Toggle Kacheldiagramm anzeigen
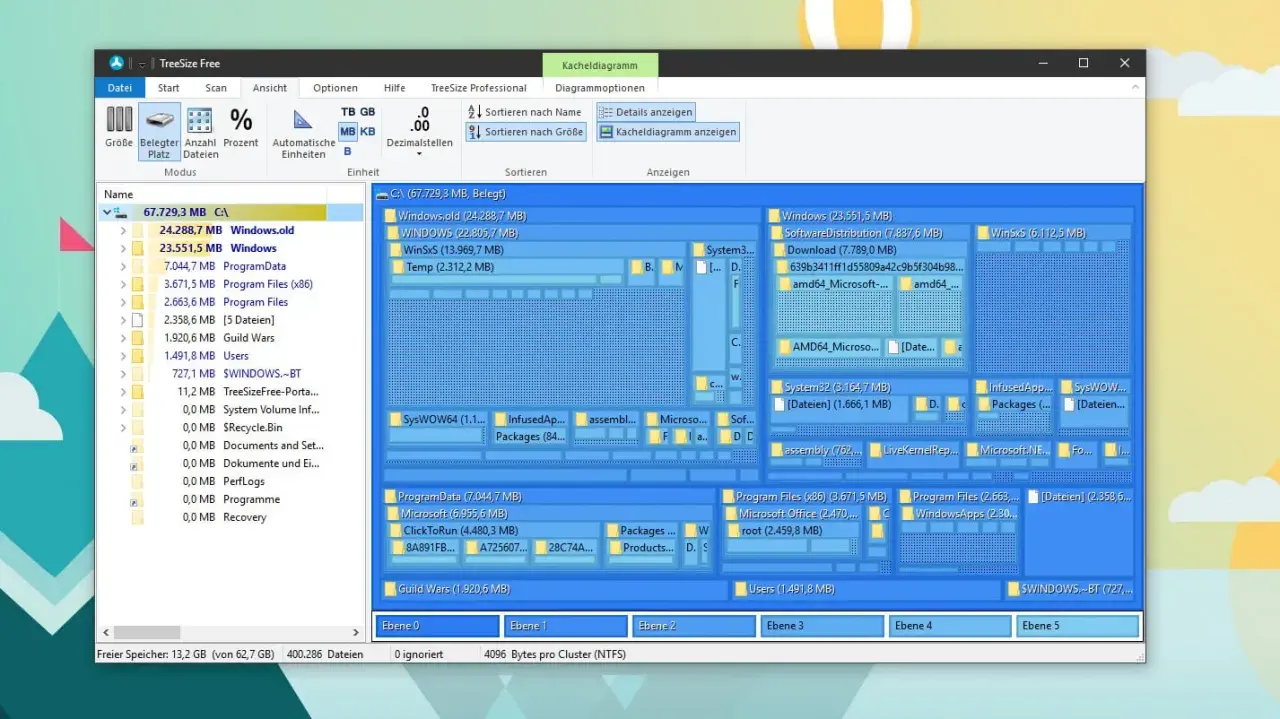This screenshot has width=1280, height=719. coord(668,131)
